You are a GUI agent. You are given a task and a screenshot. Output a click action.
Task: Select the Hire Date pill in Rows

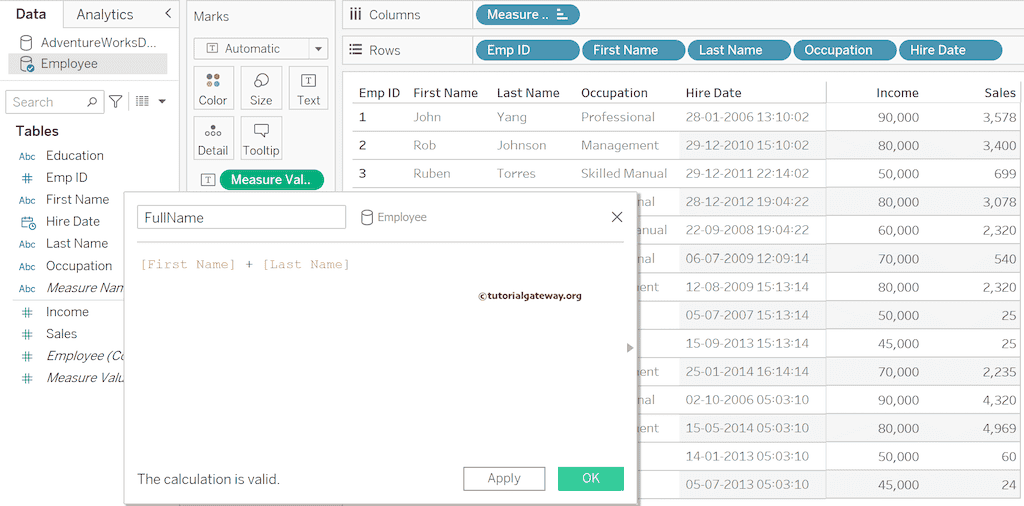[x=950, y=50]
